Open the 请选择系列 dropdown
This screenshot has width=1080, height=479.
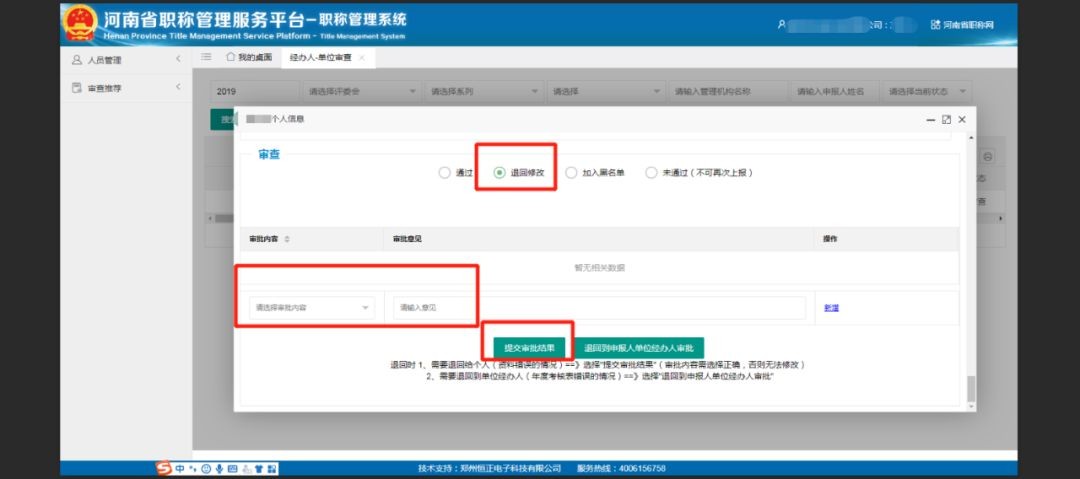click(482, 91)
